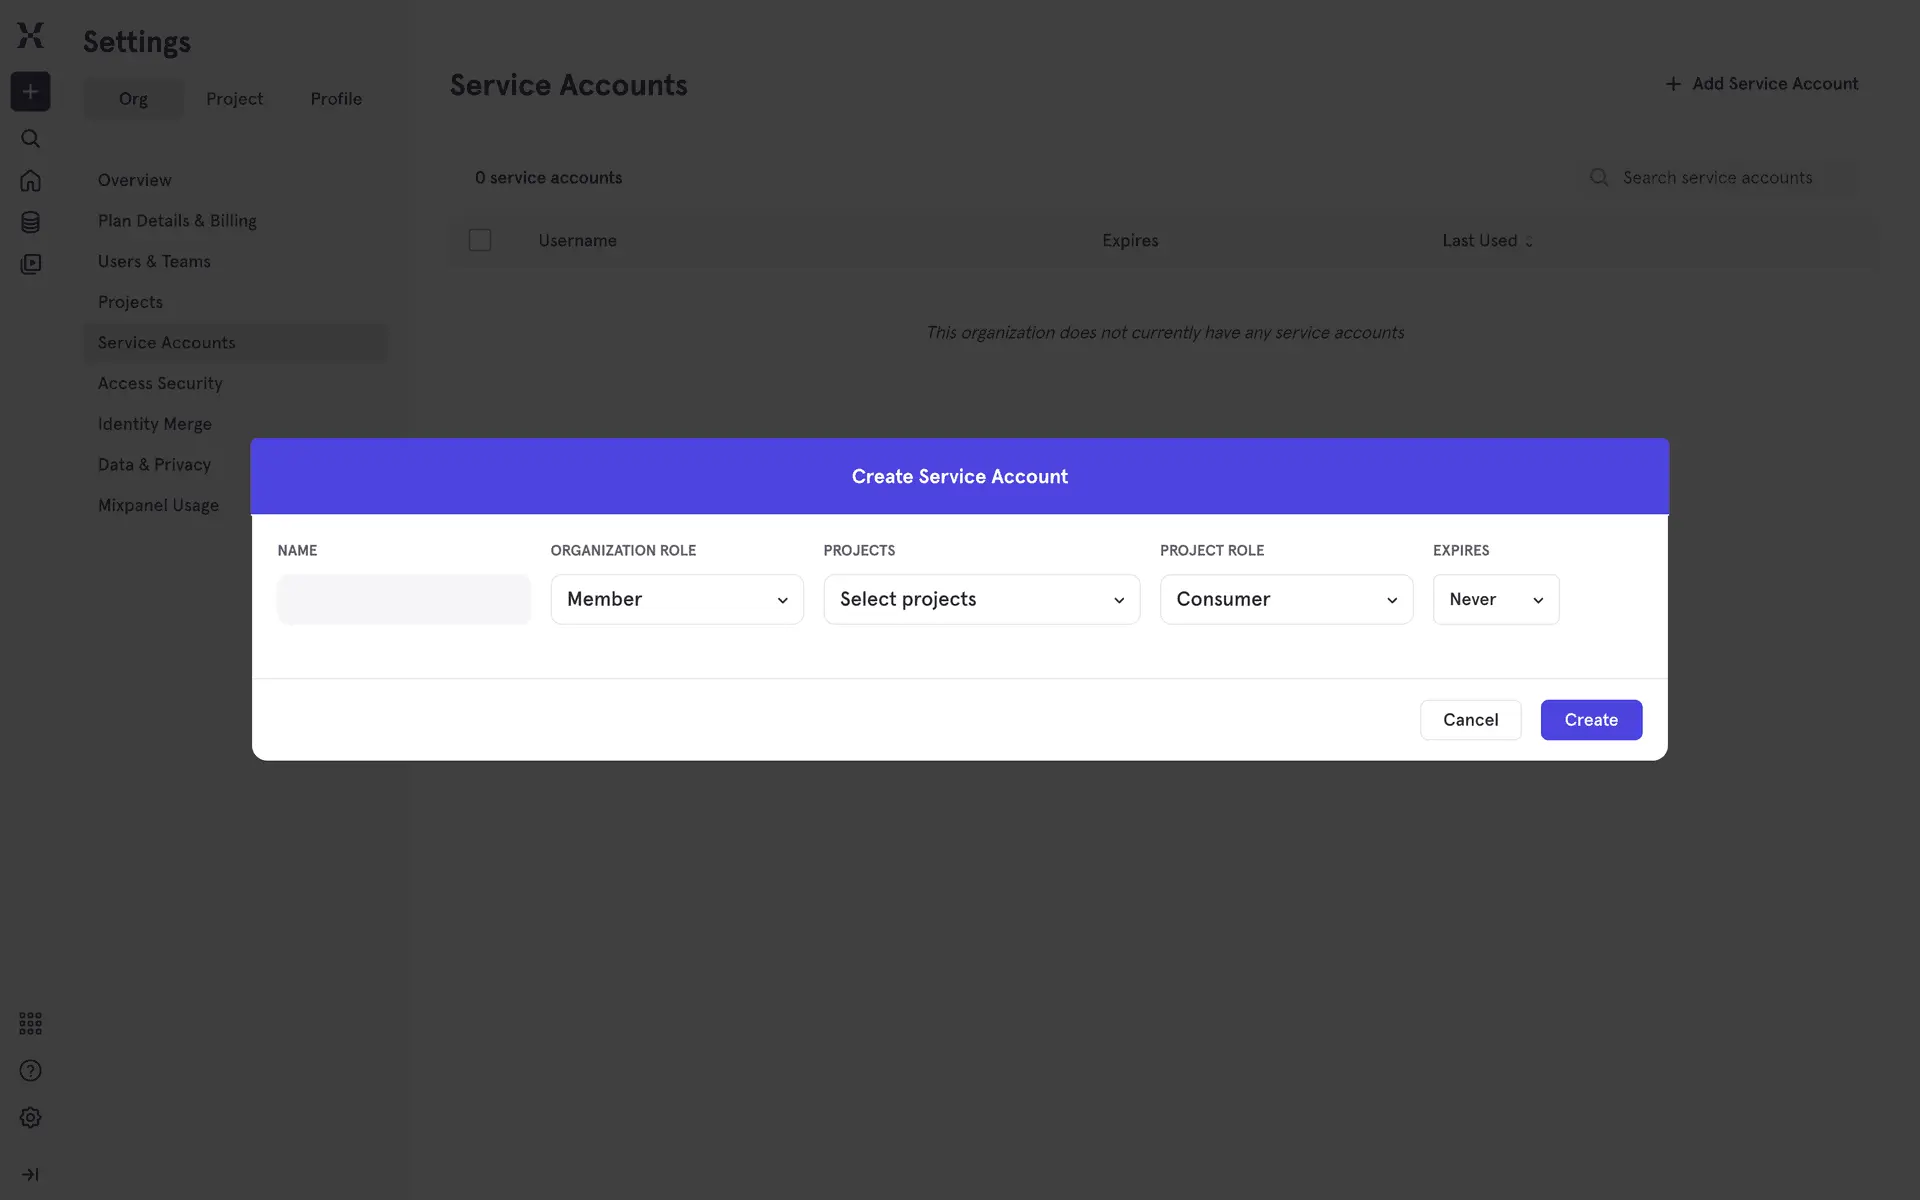Expand the Select projects dropdown
Viewport: 1920px width, 1200px height.
[x=981, y=599]
